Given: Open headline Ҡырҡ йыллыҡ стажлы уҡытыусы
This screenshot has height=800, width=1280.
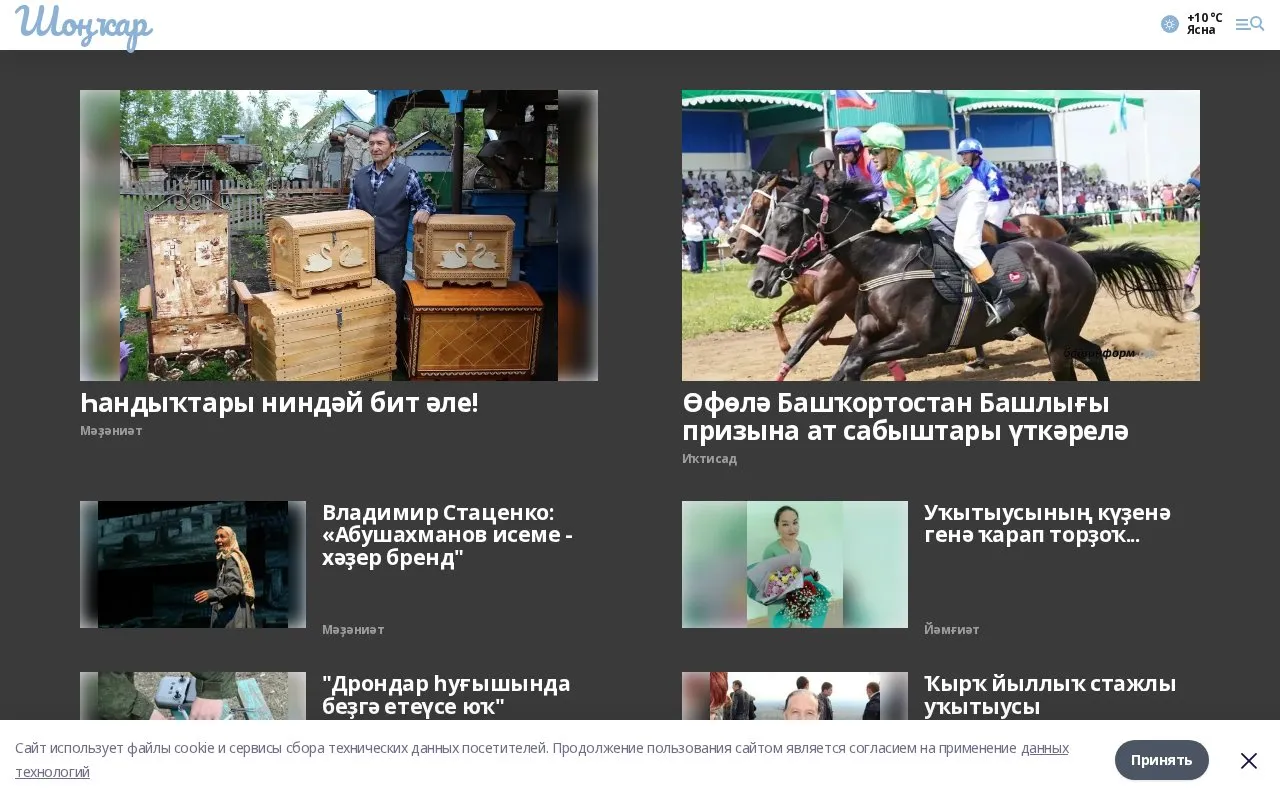Looking at the screenshot, I should point(1050,695).
